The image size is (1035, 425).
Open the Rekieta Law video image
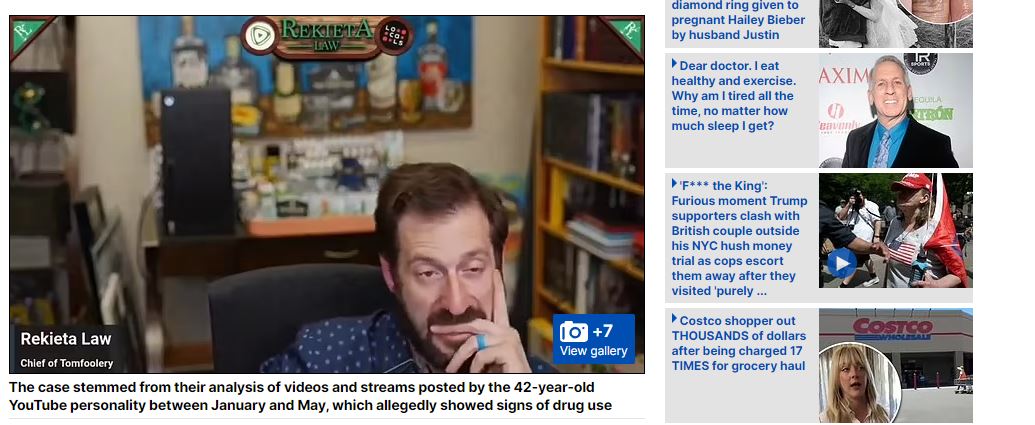327,195
